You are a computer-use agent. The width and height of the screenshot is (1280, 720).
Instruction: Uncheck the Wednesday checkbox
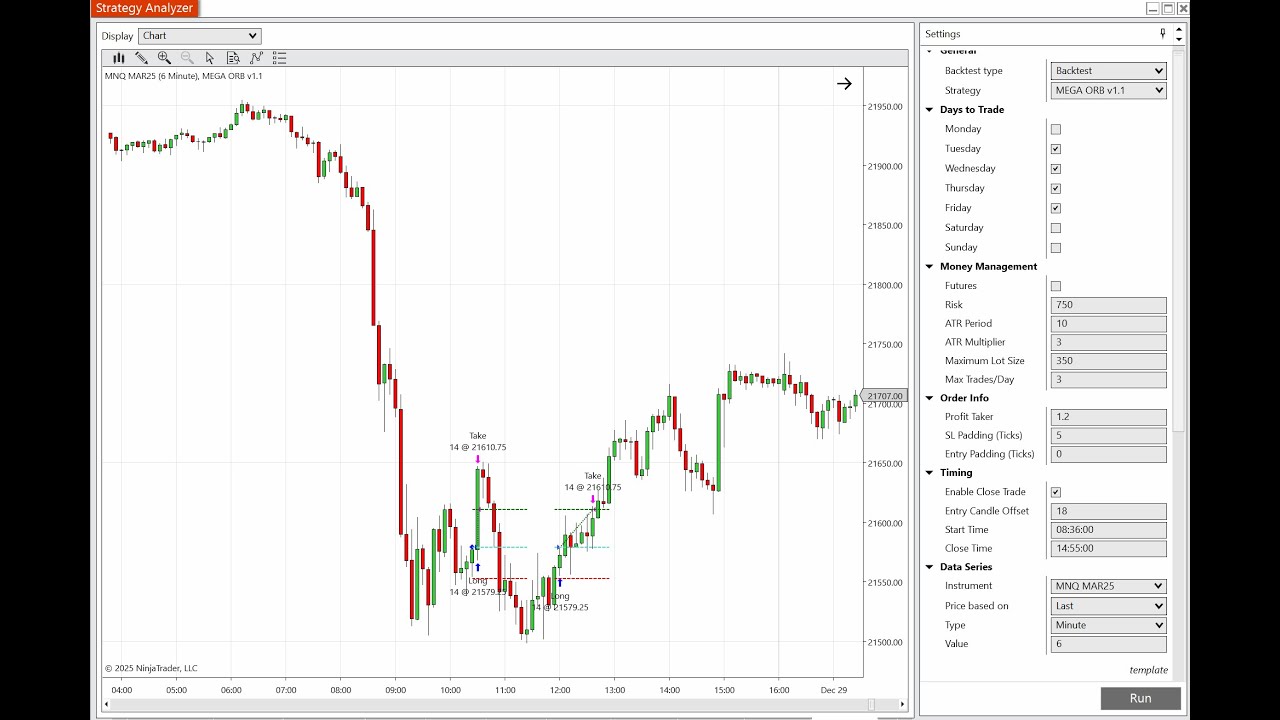1056,169
